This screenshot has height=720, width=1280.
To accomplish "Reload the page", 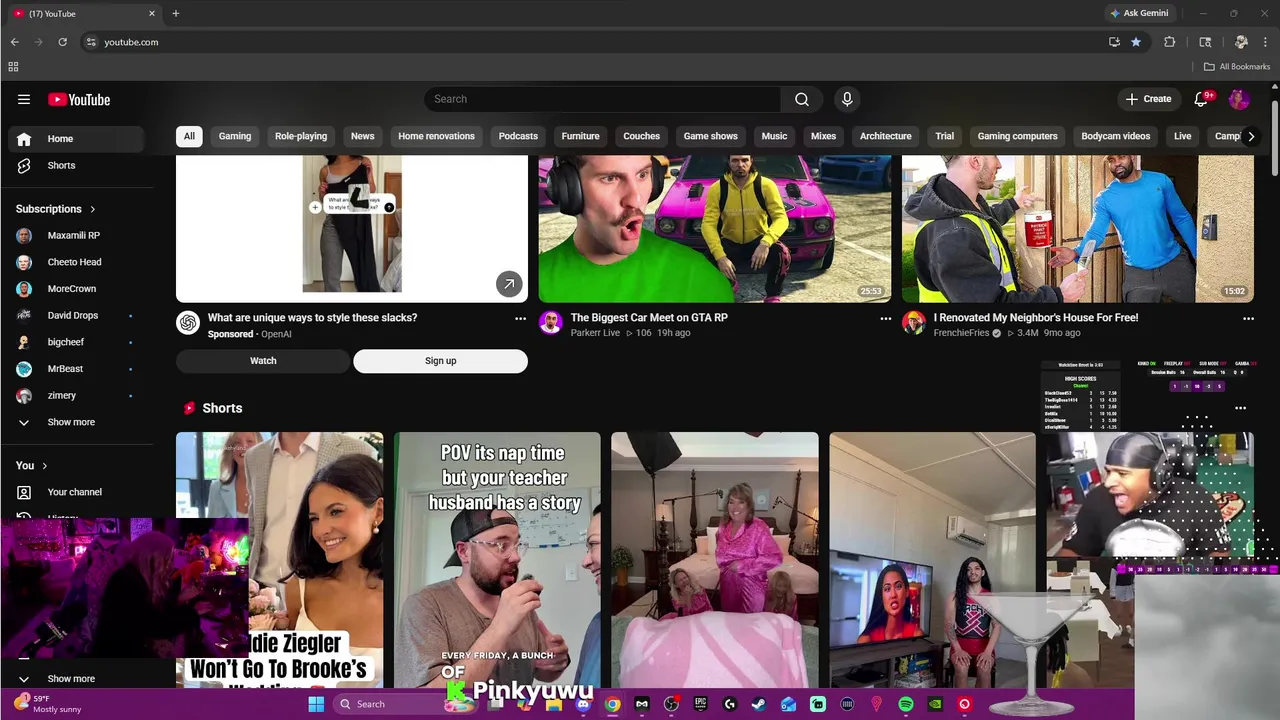I will (62, 42).
